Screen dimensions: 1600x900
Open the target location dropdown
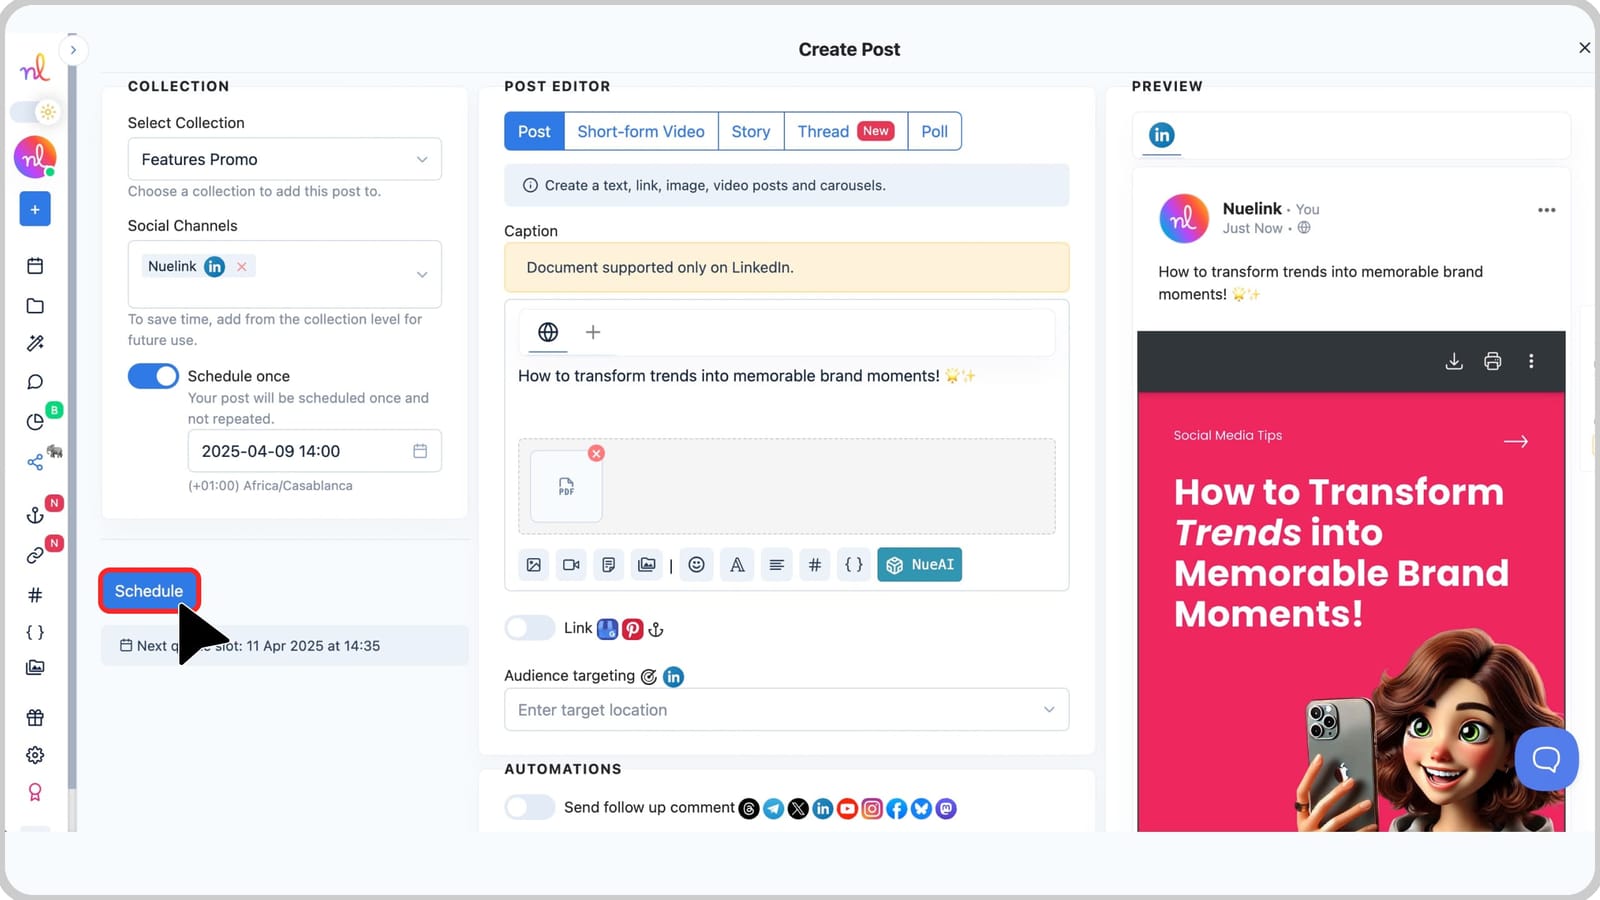click(786, 710)
